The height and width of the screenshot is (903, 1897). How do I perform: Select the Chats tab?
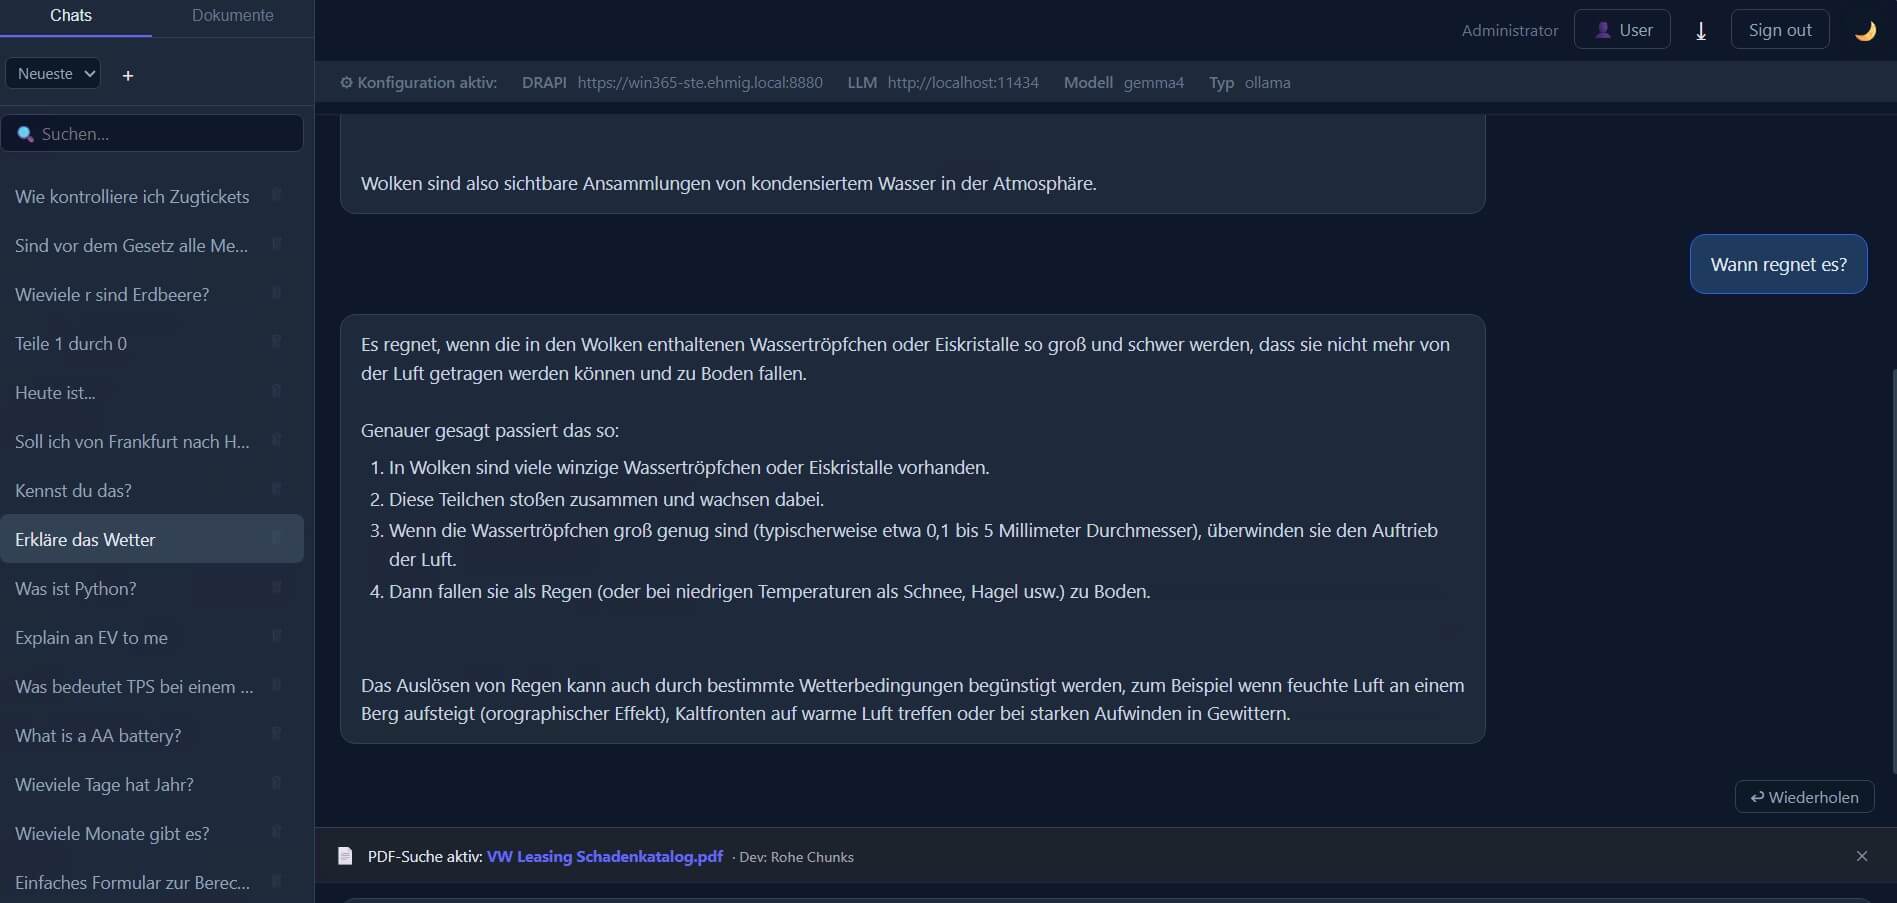[71, 16]
